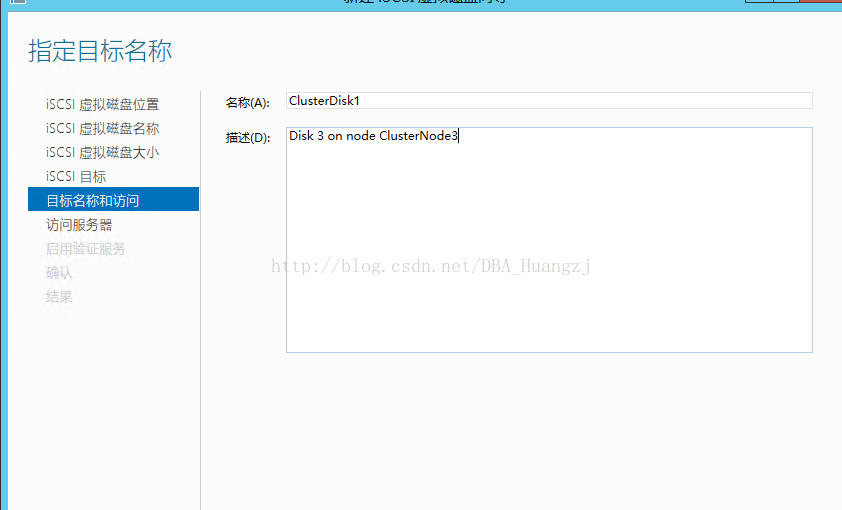The height and width of the screenshot is (510, 842).
Task: Select the 目标名称和访问 step
Action: tap(113, 199)
